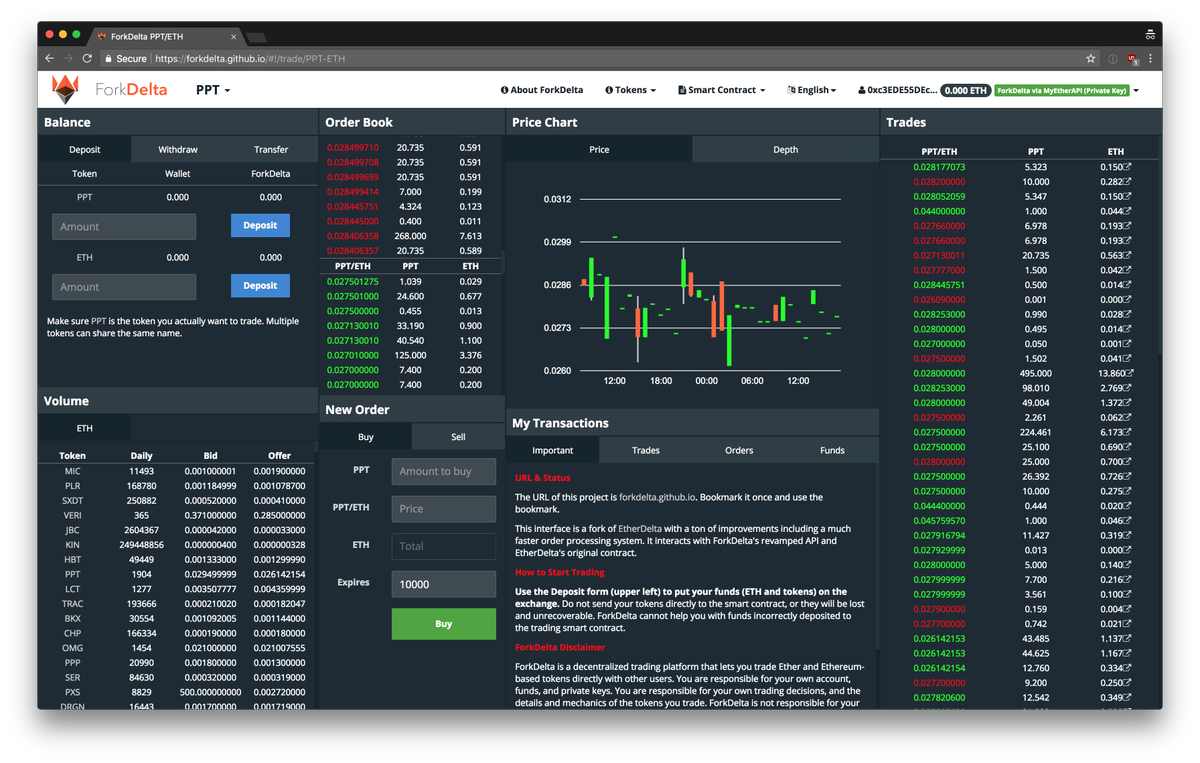Focus the Expires field showing 10000
The image size is (1200, 763).
444,584
